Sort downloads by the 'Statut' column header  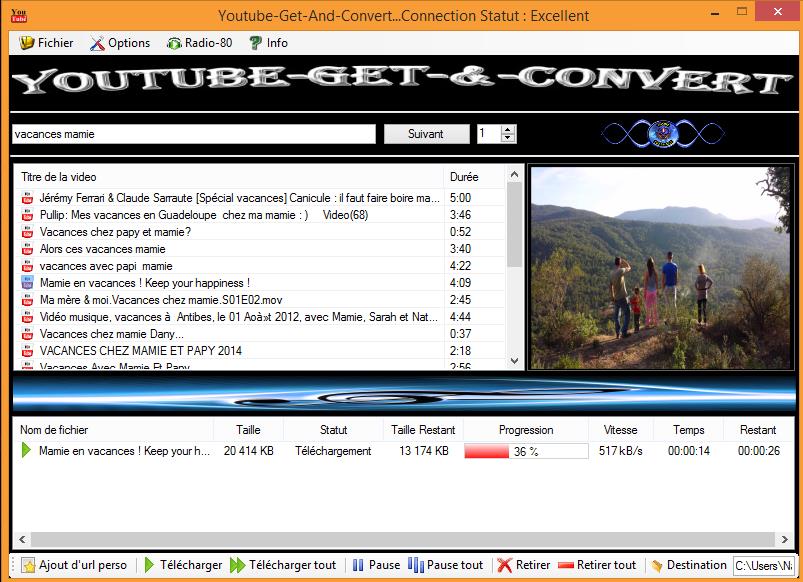click(333, 430)
